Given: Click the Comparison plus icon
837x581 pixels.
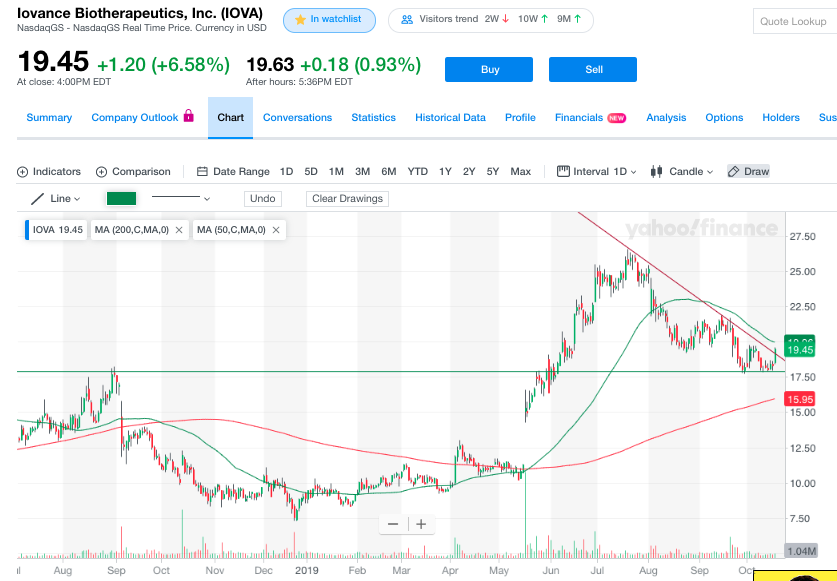Looking at the screenshot, I should tap(101, 172).
